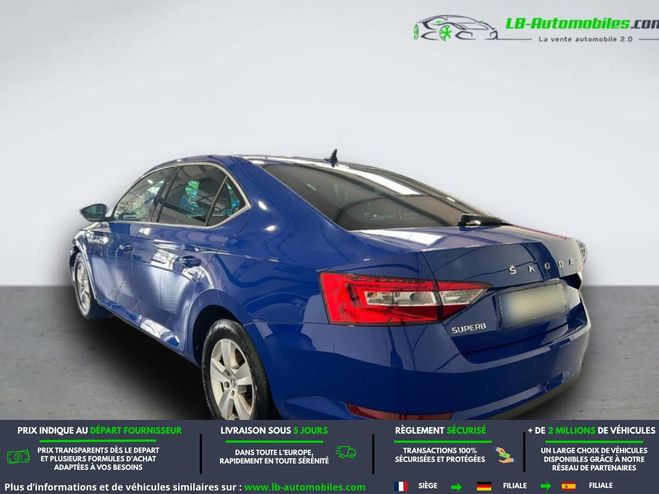Click the French flag icon

tap(401, 486)
